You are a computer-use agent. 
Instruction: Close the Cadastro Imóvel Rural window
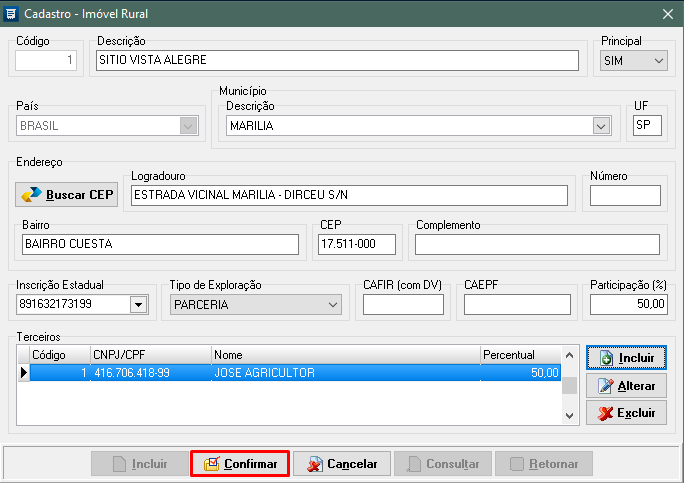[667, 13]
